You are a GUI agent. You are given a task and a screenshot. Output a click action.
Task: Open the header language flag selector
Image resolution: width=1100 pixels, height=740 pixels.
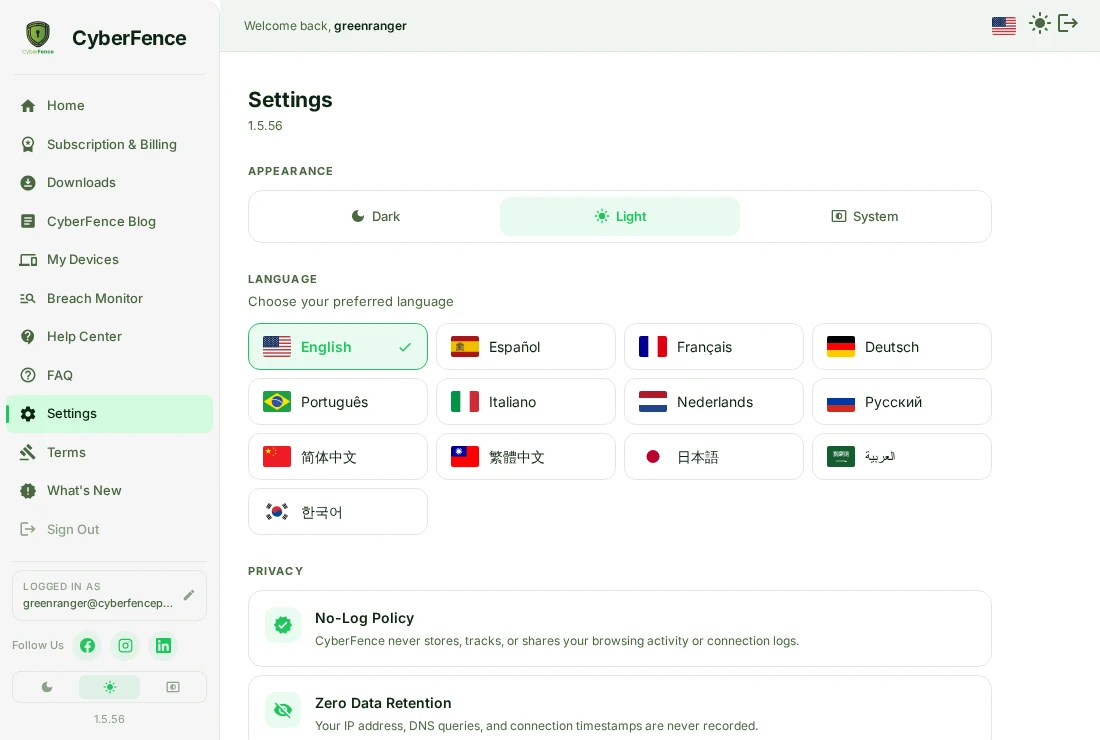1003,26
